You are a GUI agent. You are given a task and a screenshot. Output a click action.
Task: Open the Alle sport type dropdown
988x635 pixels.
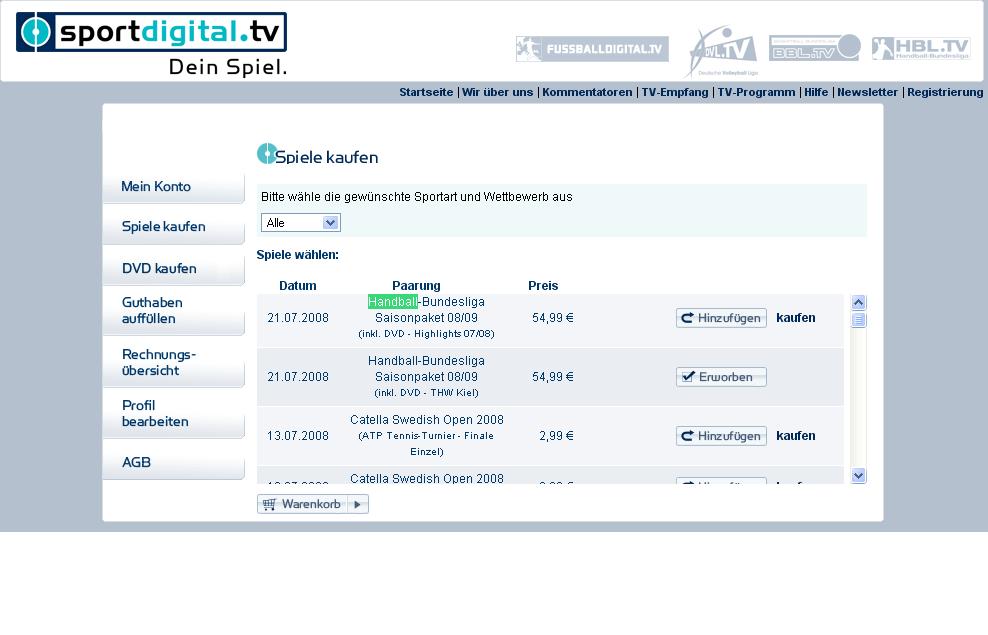coord(301,222)
